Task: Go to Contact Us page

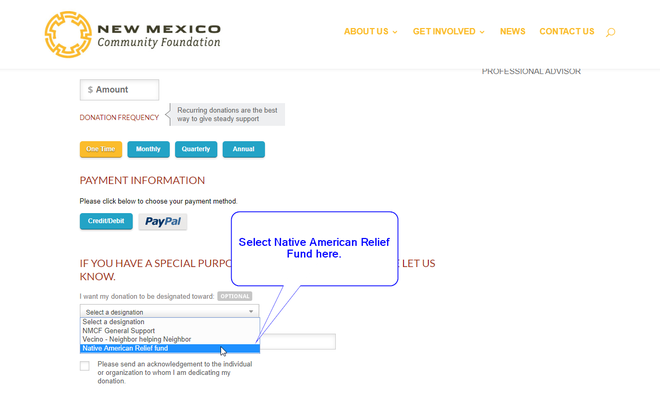Action: click(x=566, y=32)
